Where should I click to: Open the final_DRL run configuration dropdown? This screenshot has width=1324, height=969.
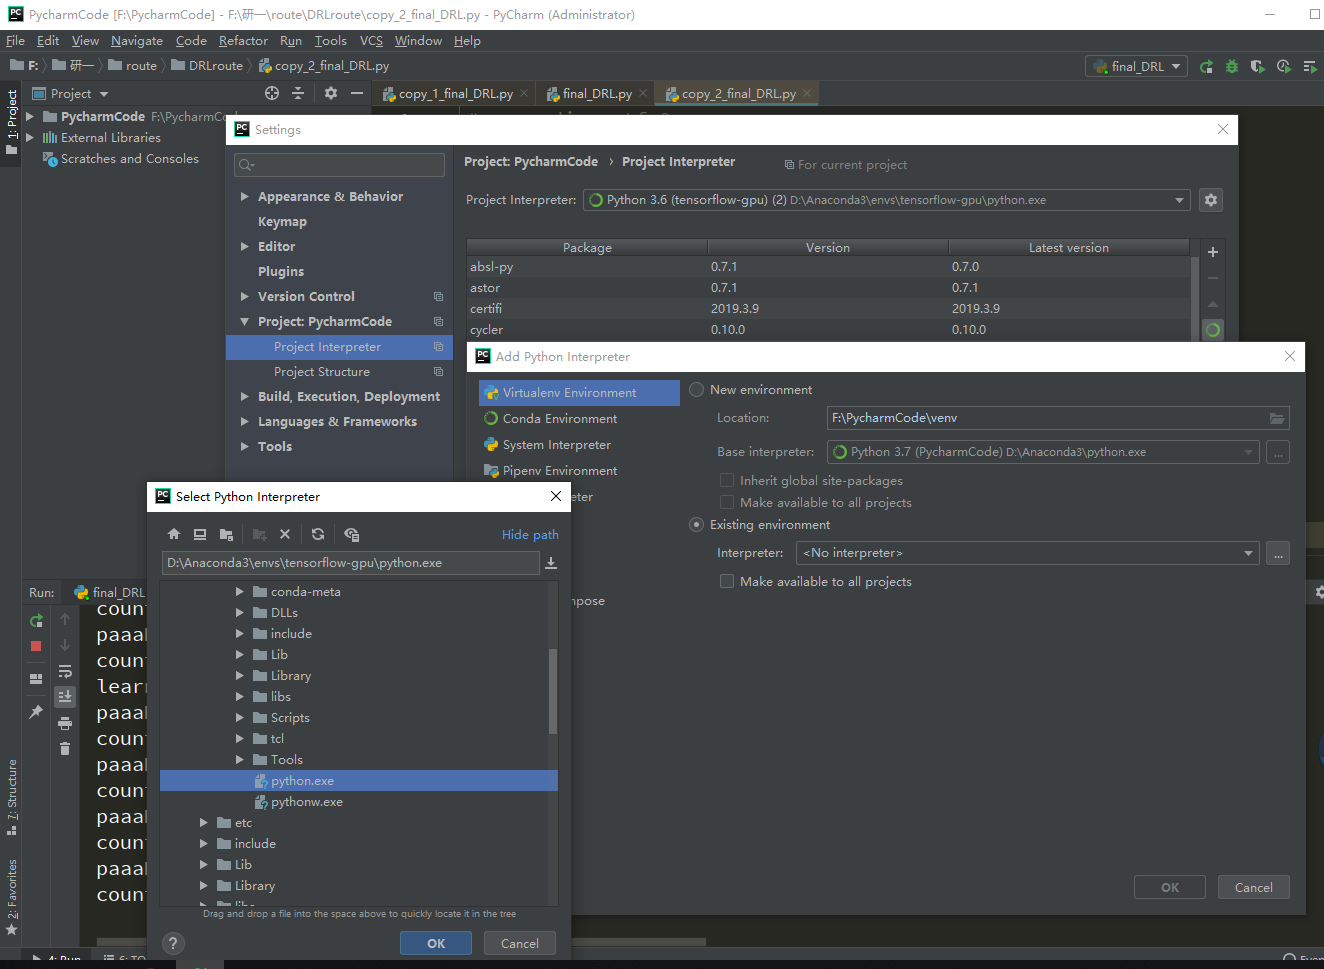(x=1136, y=66)
